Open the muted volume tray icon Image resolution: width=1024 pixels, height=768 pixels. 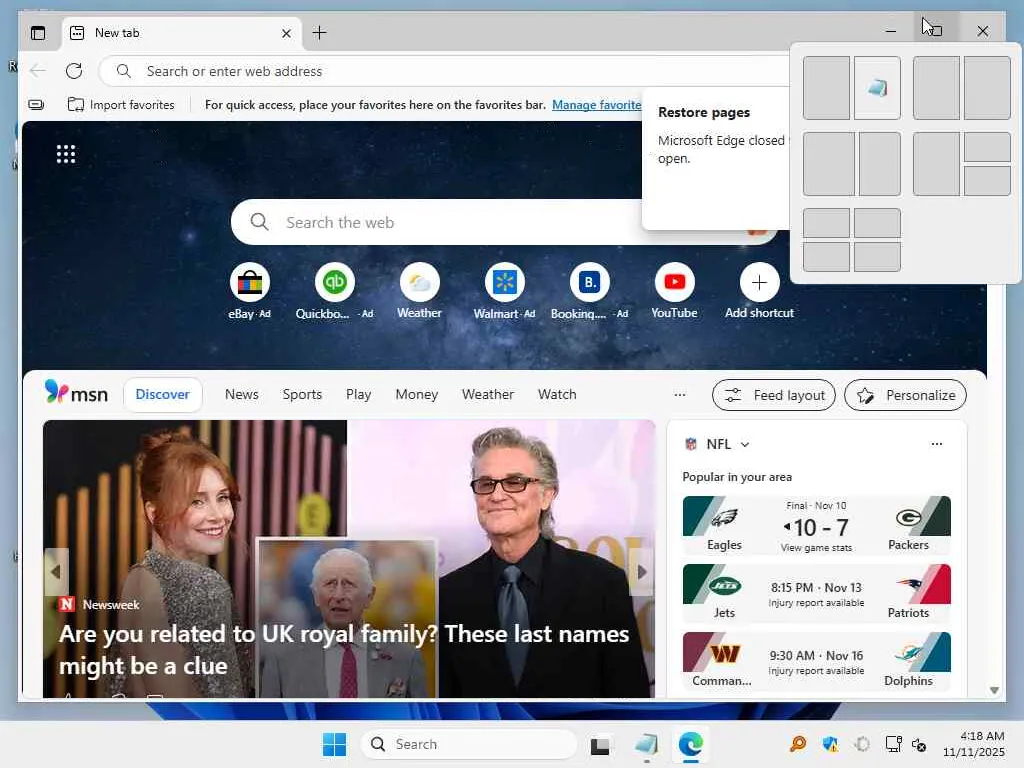tap(919, 744)
